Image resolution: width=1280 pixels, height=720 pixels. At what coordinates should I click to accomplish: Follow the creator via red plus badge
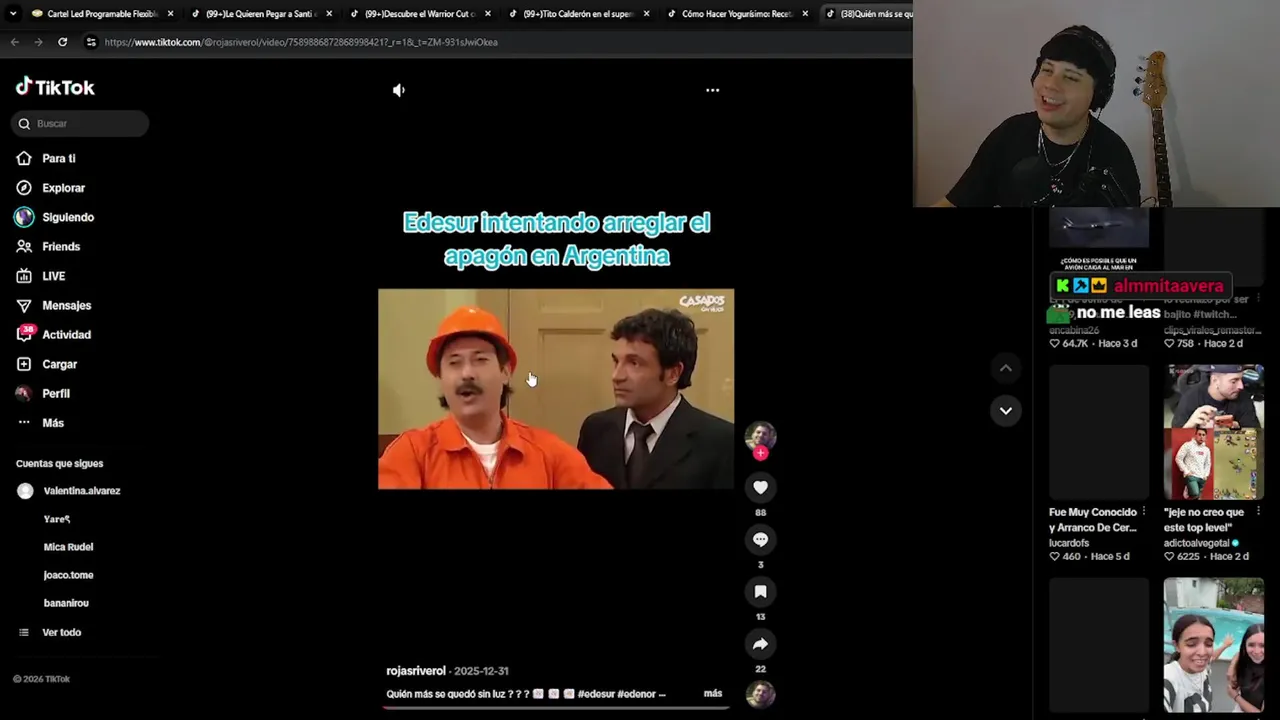pyautogui.click(x=760, y=453)
